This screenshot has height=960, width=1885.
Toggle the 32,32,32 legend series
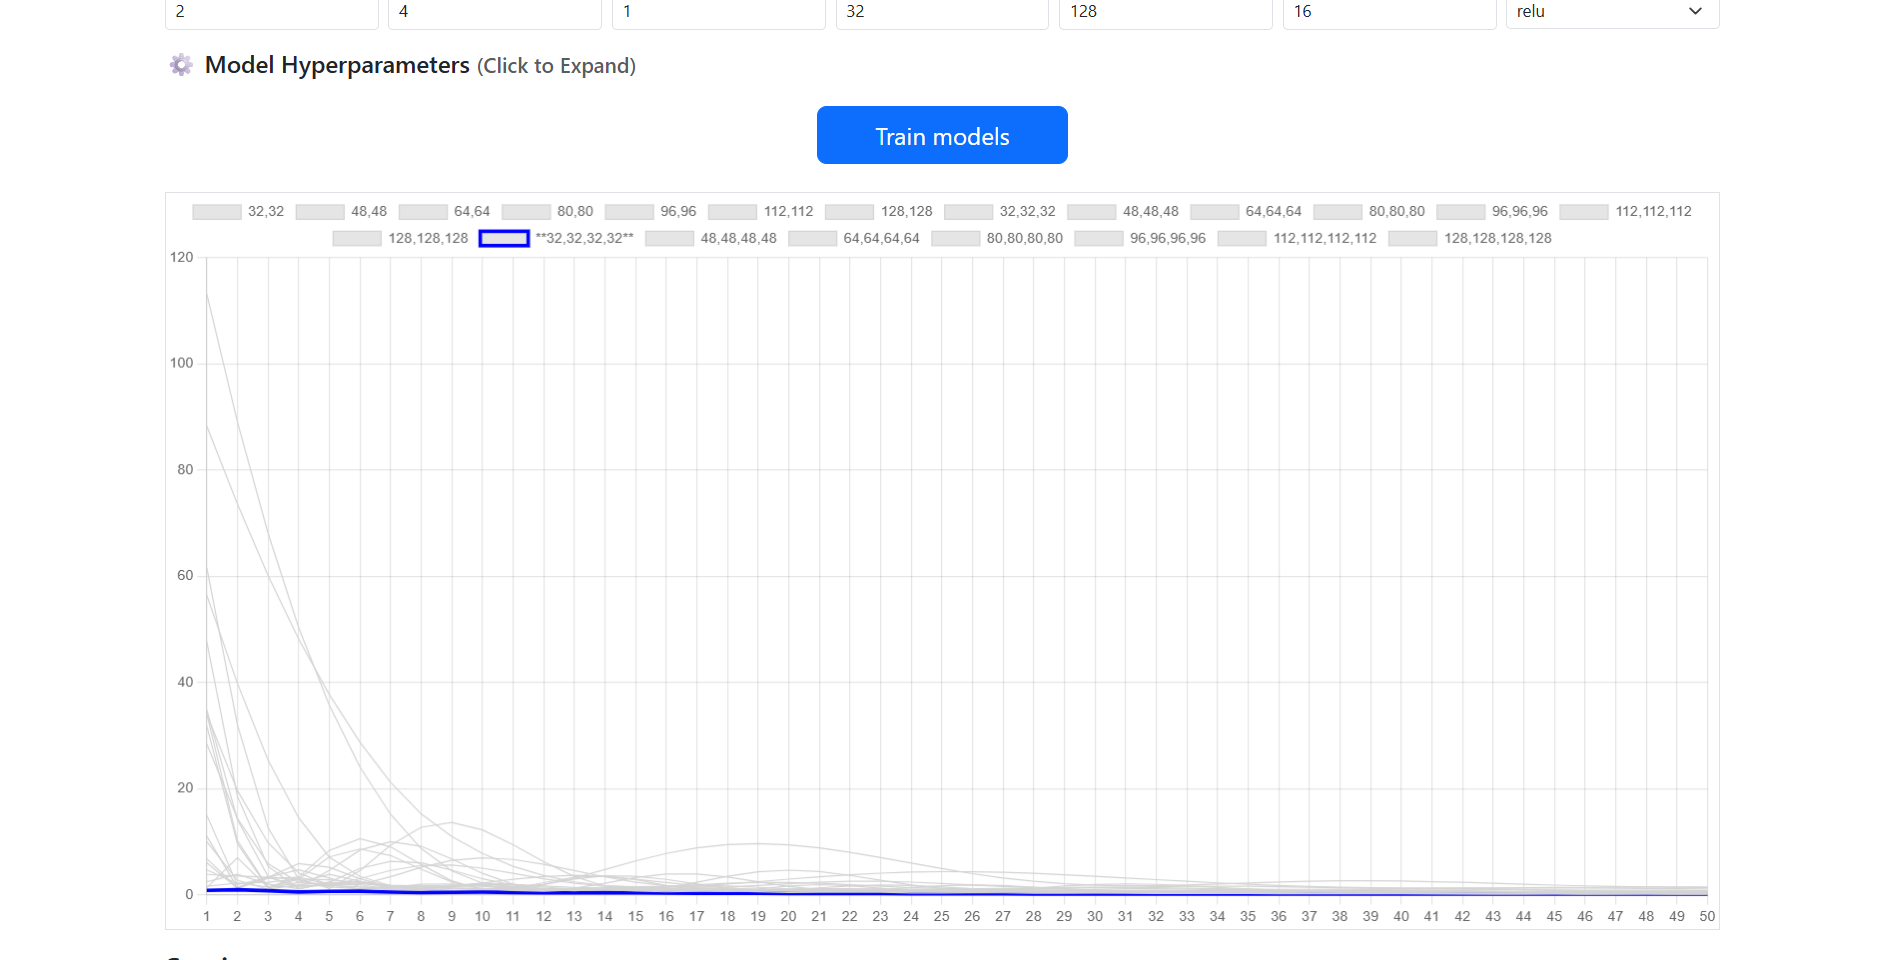1000,212
